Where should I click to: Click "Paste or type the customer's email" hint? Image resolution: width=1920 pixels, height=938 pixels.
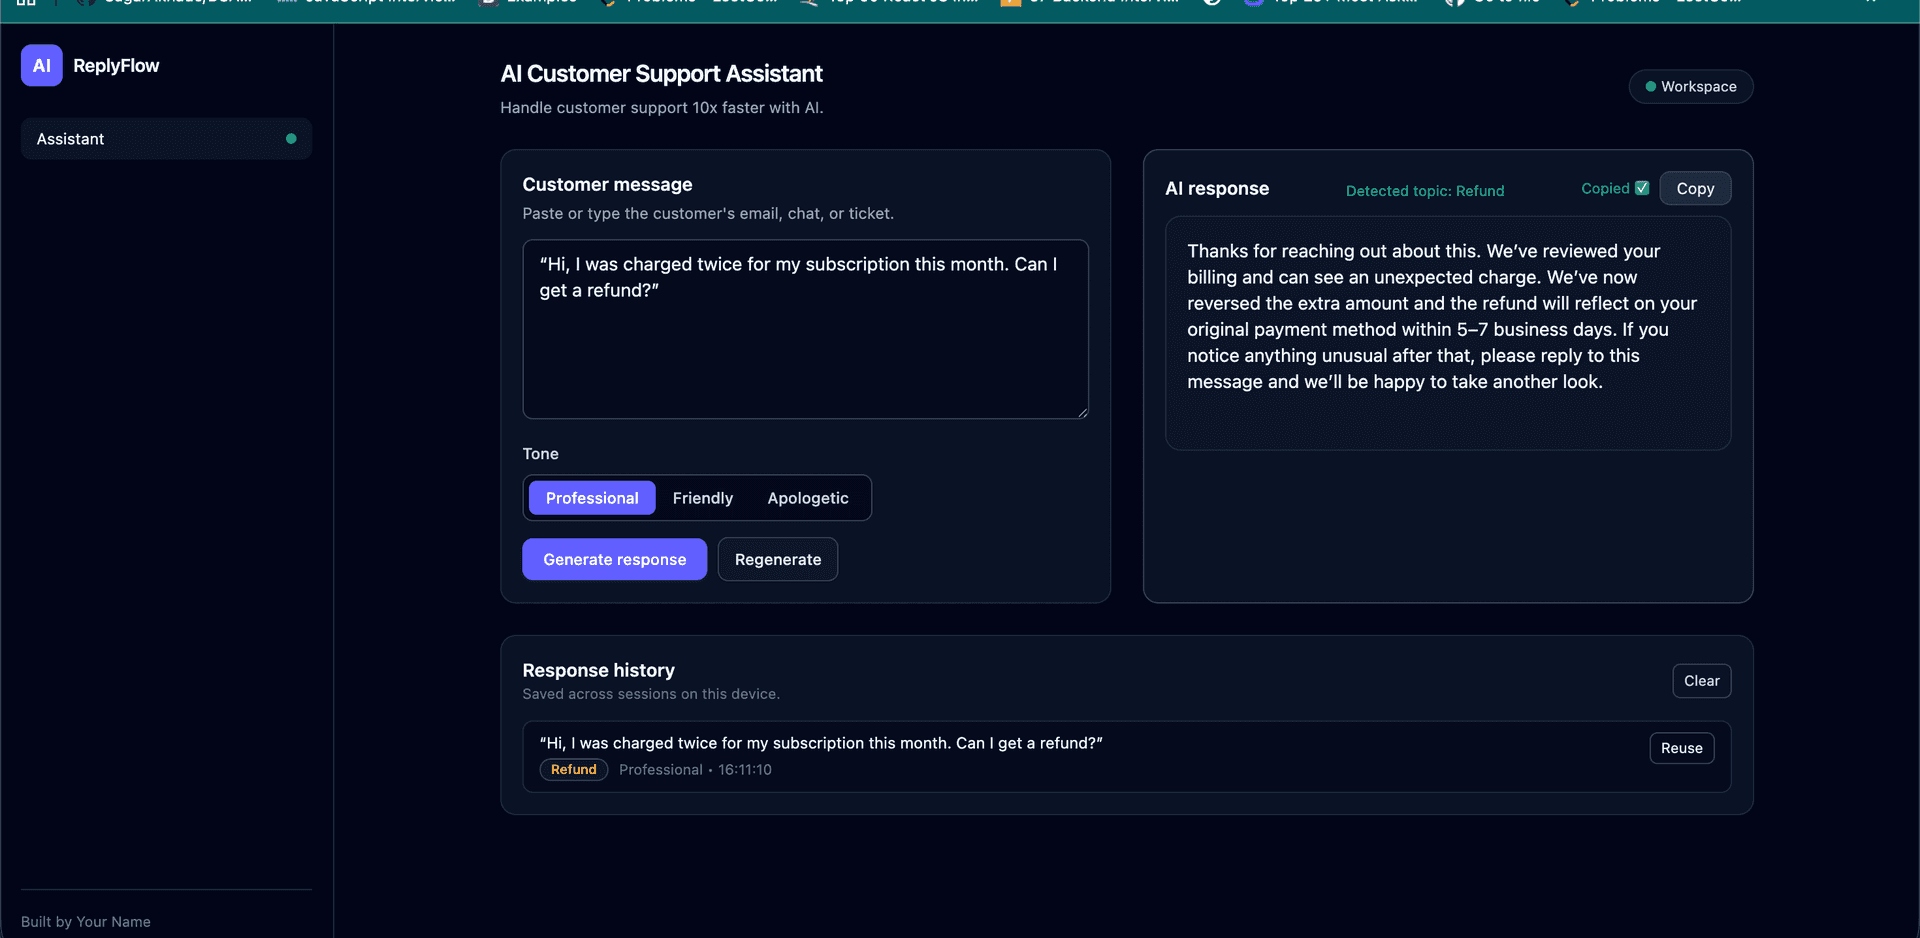[708, 214]
